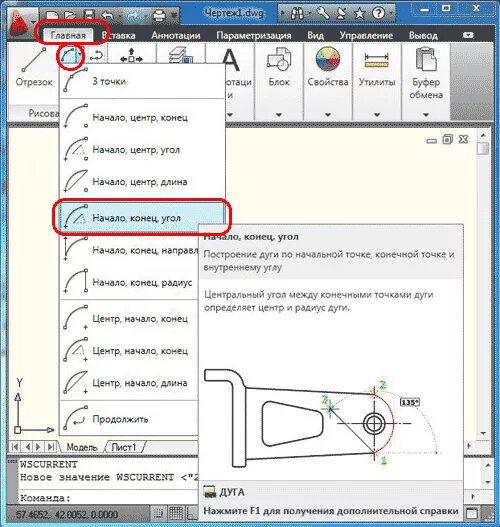The height and width of the screenshot is (527, 500).
Task: Switch to the Вывод ribbon tab
Action: (x=423, y=35)
